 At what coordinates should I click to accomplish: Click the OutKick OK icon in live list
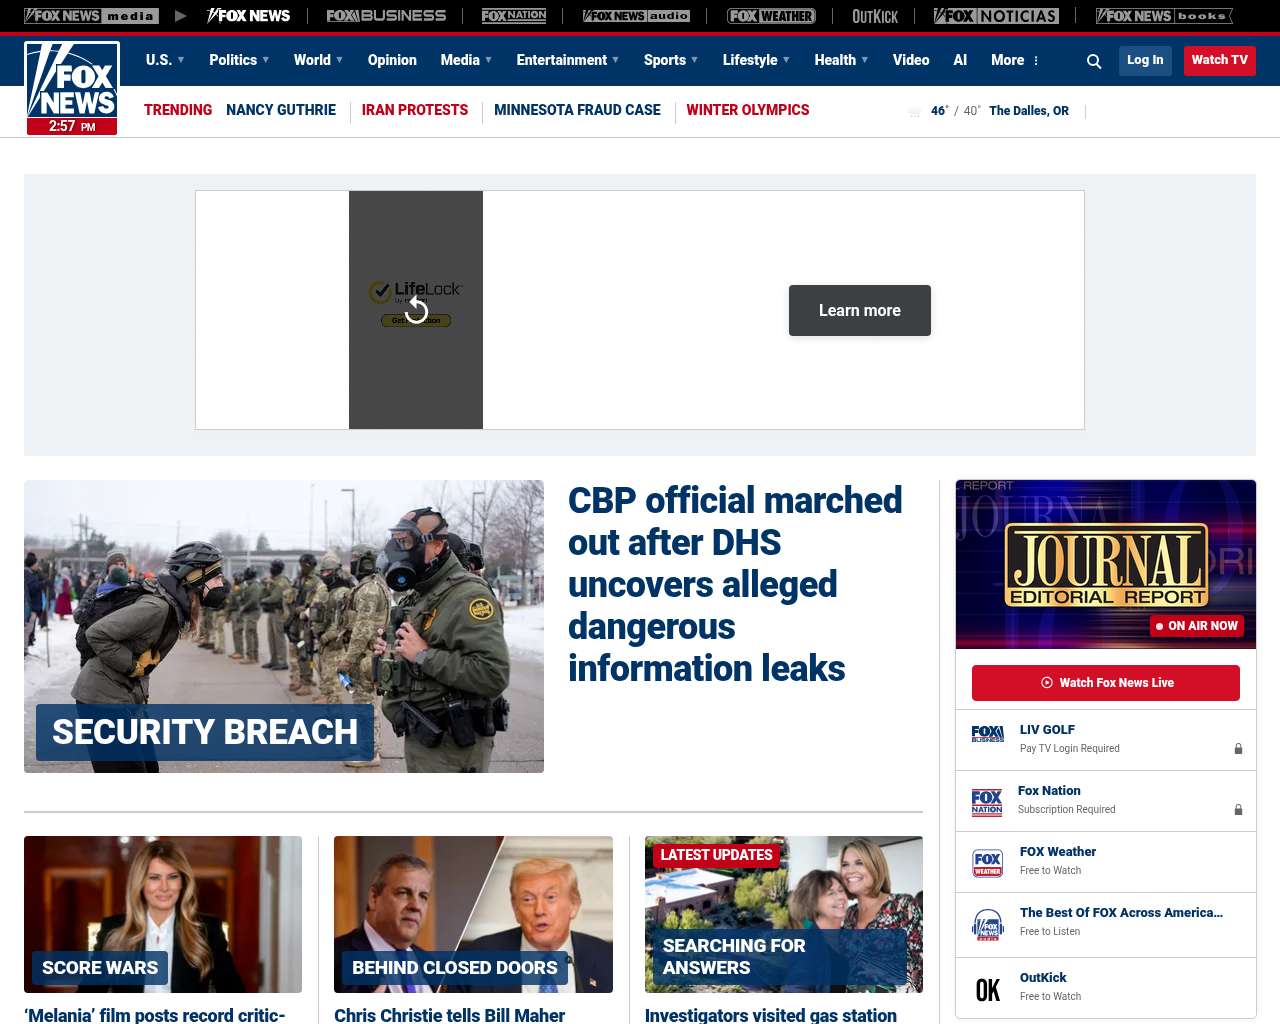click(988, 990)
